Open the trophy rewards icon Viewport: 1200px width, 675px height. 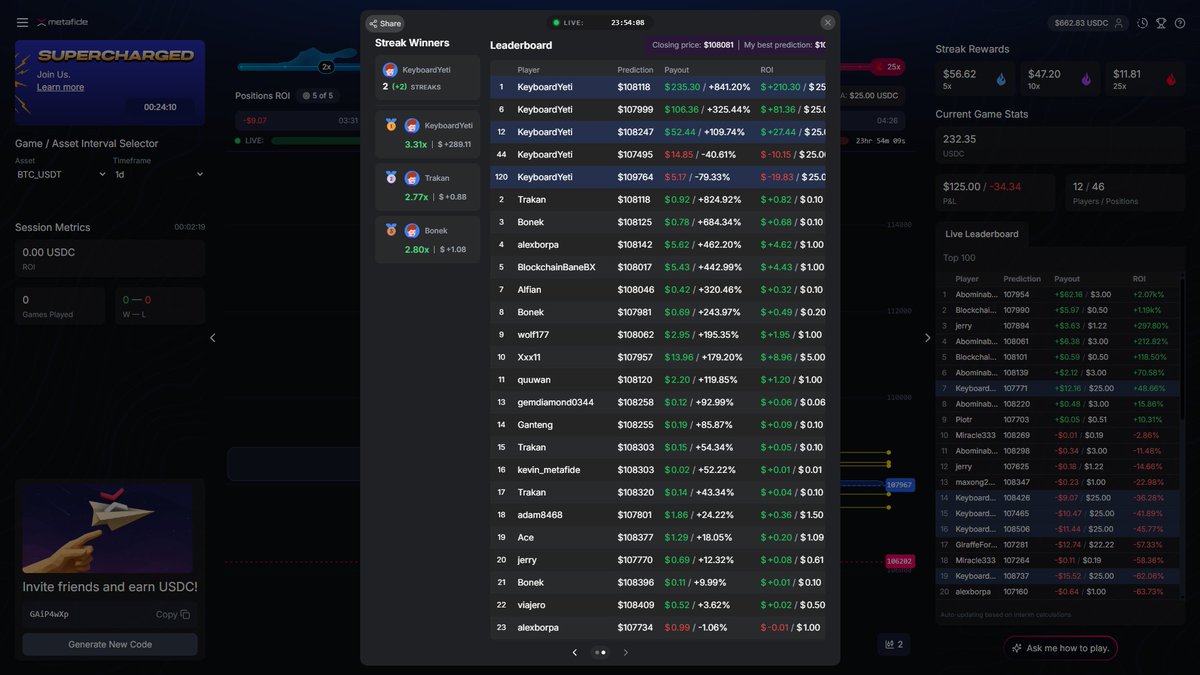pyautogui.click(x=1161, y=21)
